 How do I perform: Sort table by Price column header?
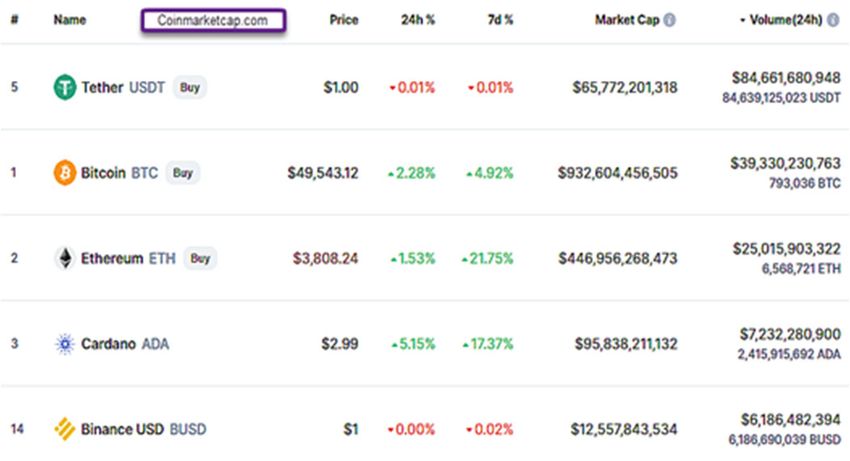[x=343, y=20]
